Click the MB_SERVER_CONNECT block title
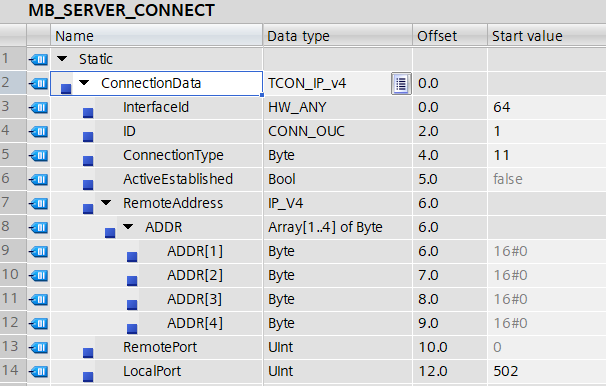 pyautogui.click(x=121, y=10)
